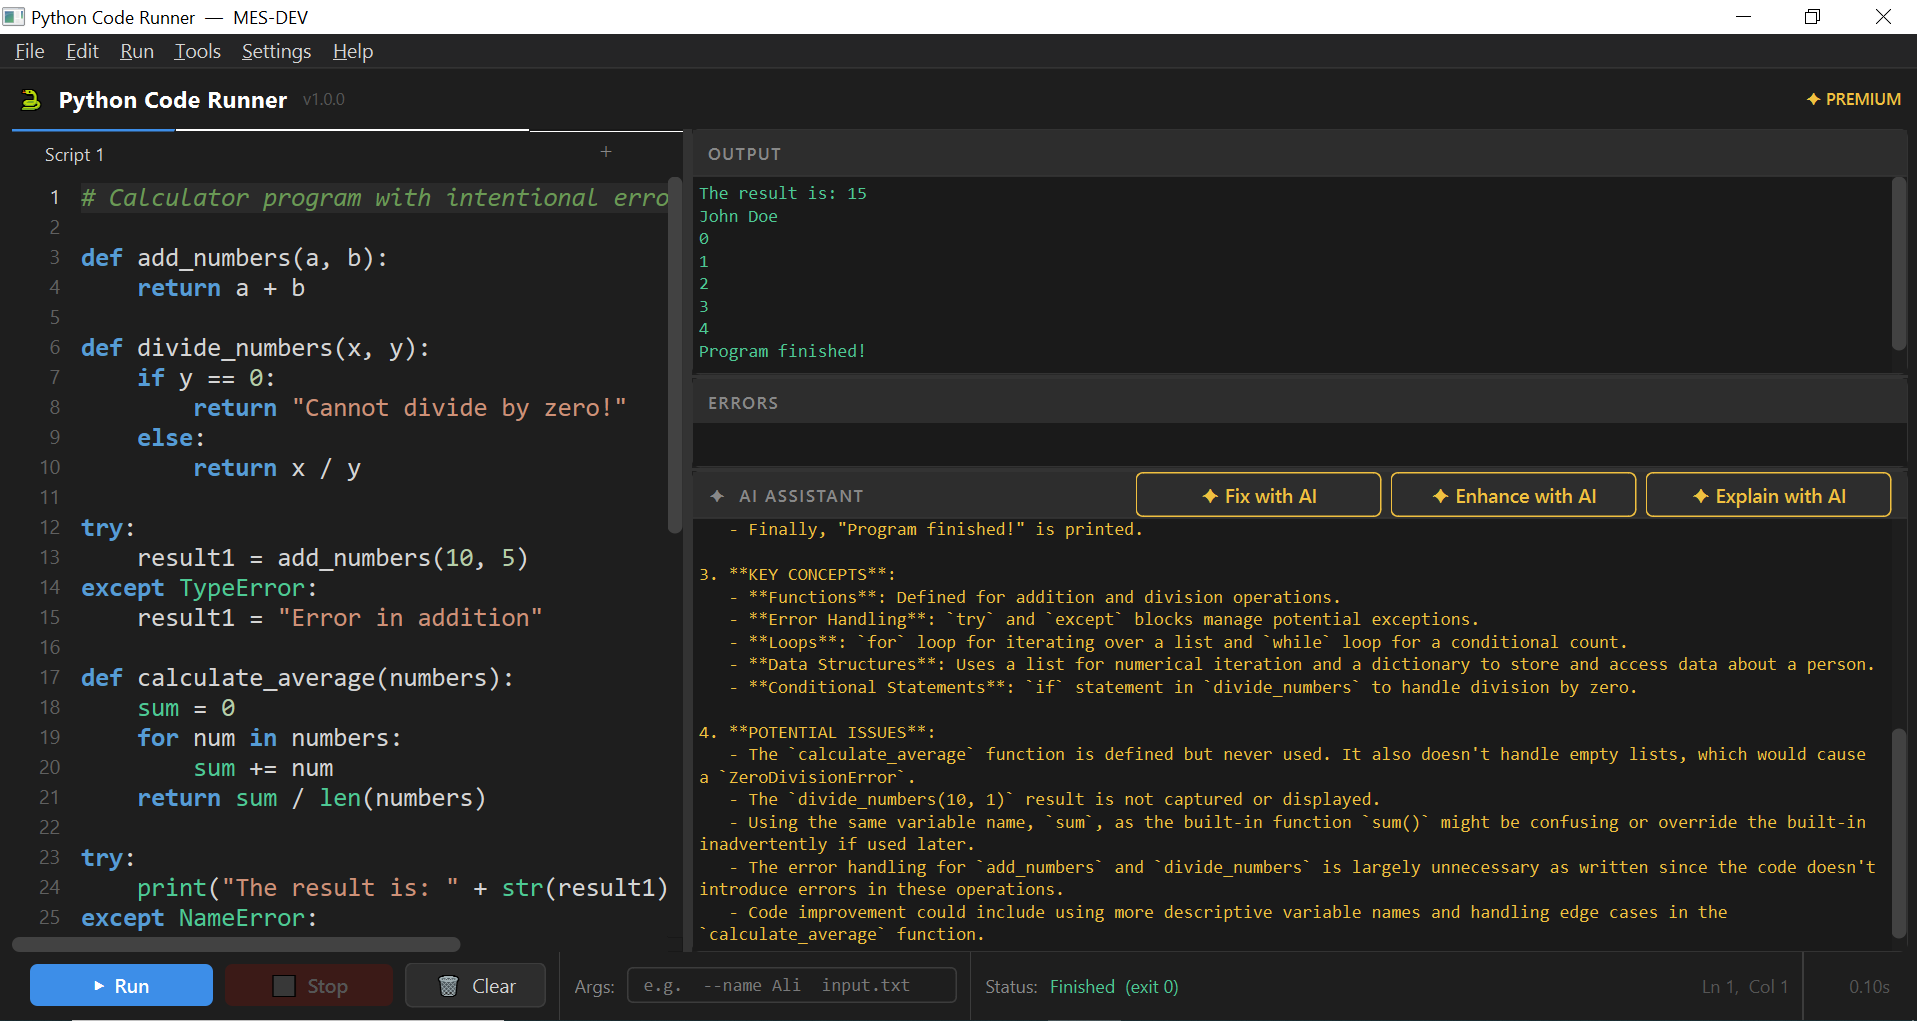Focus the Args input field

pos(791,985)
